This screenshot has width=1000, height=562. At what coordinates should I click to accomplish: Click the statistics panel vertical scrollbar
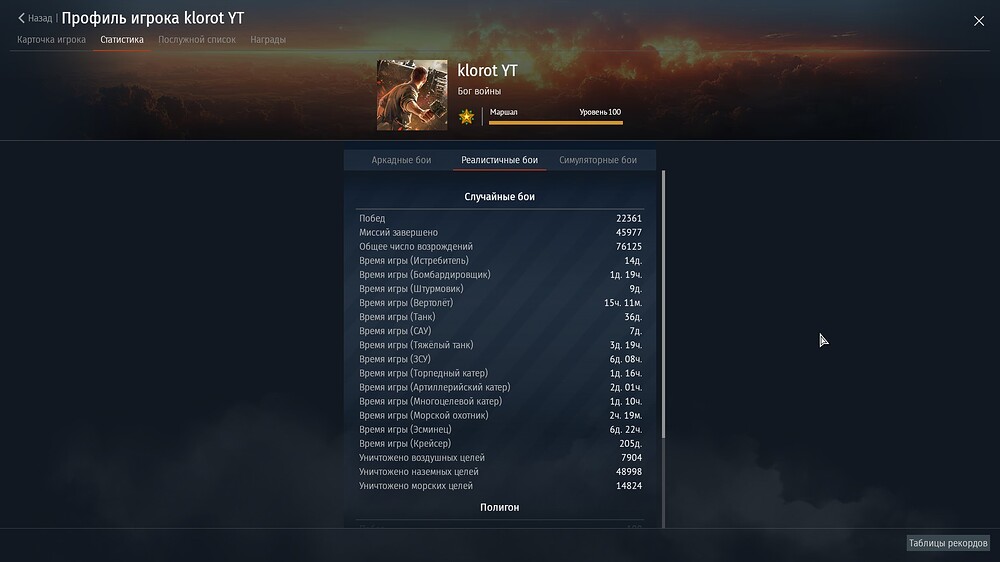click(x=663, y=304)
